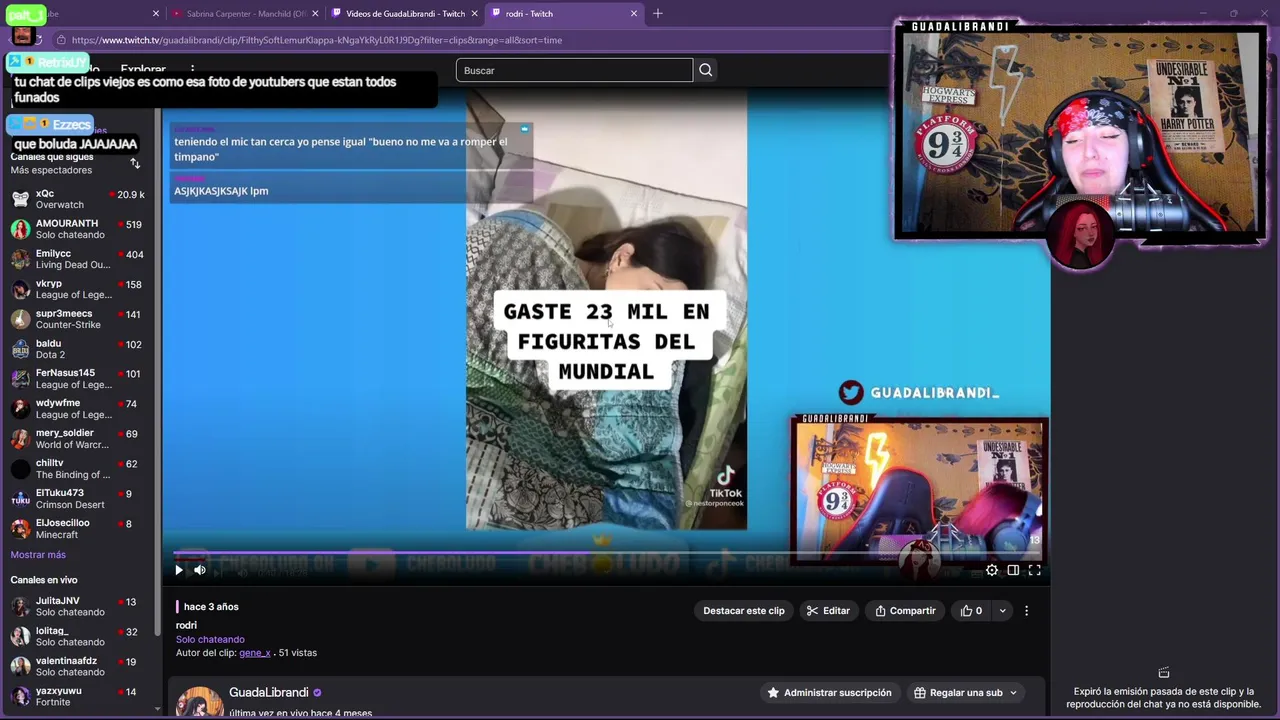Viewport: 1280px width, 720px height.
Task: Click the browser address bar
Action: (x=470, y=40)
